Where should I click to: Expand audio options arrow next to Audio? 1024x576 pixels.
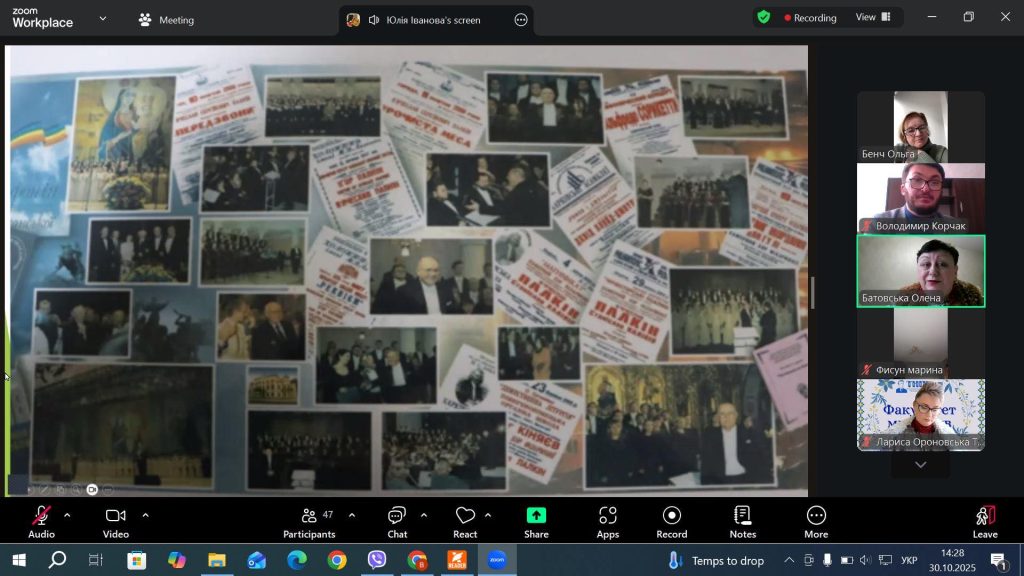pos(67,515)
